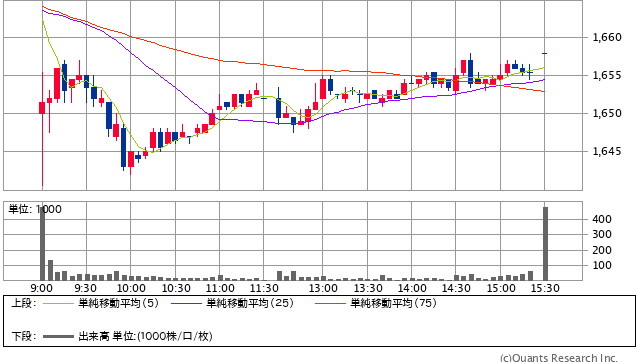Click the 下段: legend row label
Screen dimensions: 638x362
[x=24, y=336]
